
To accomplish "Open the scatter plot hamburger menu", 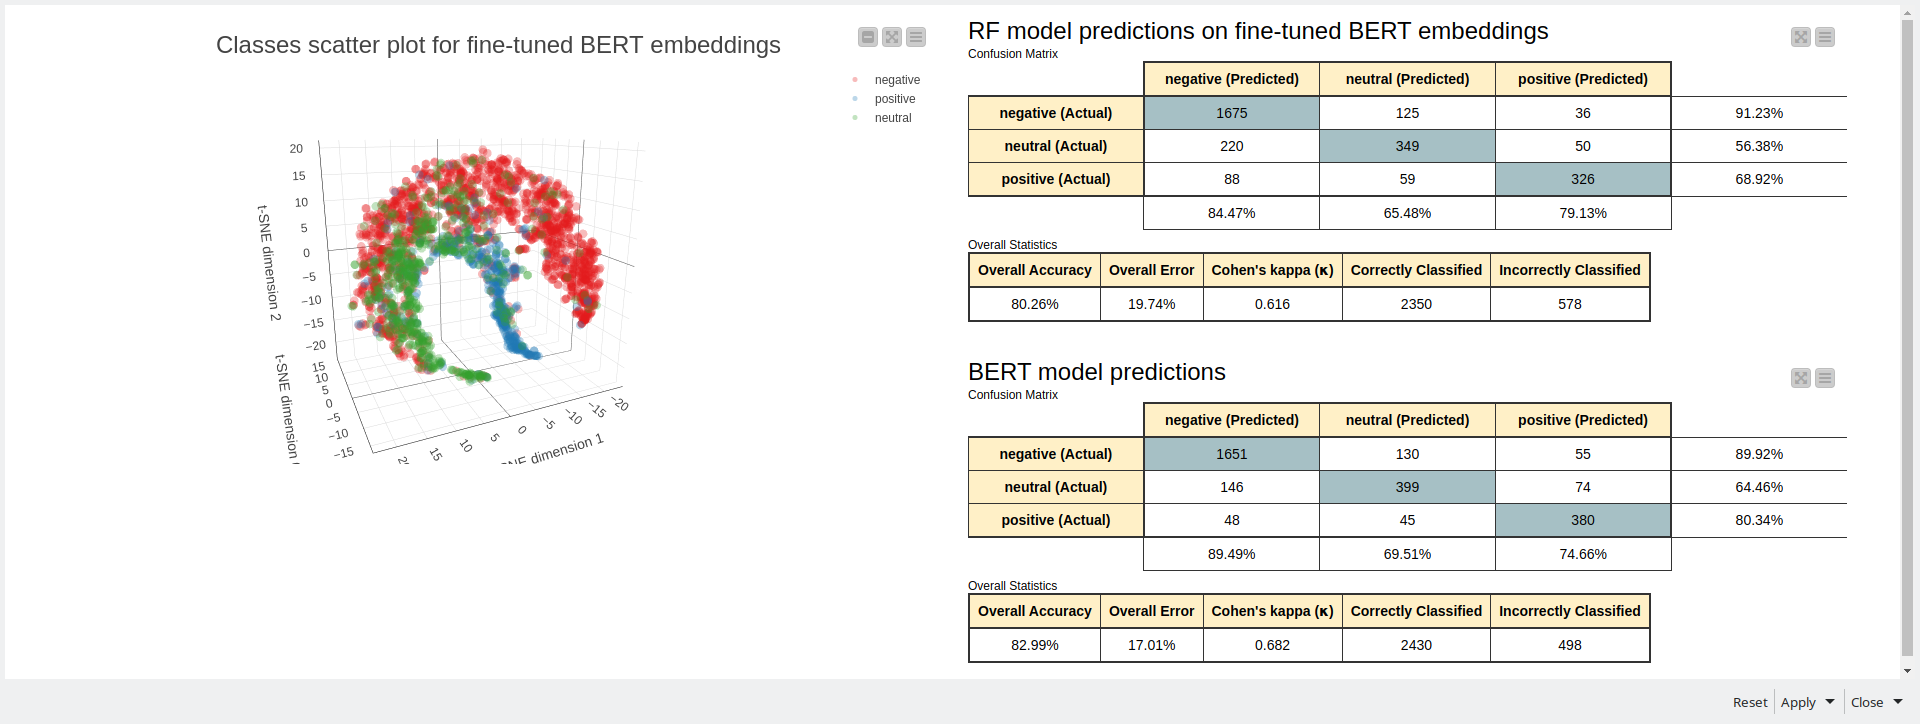I will tap(916, 37).
